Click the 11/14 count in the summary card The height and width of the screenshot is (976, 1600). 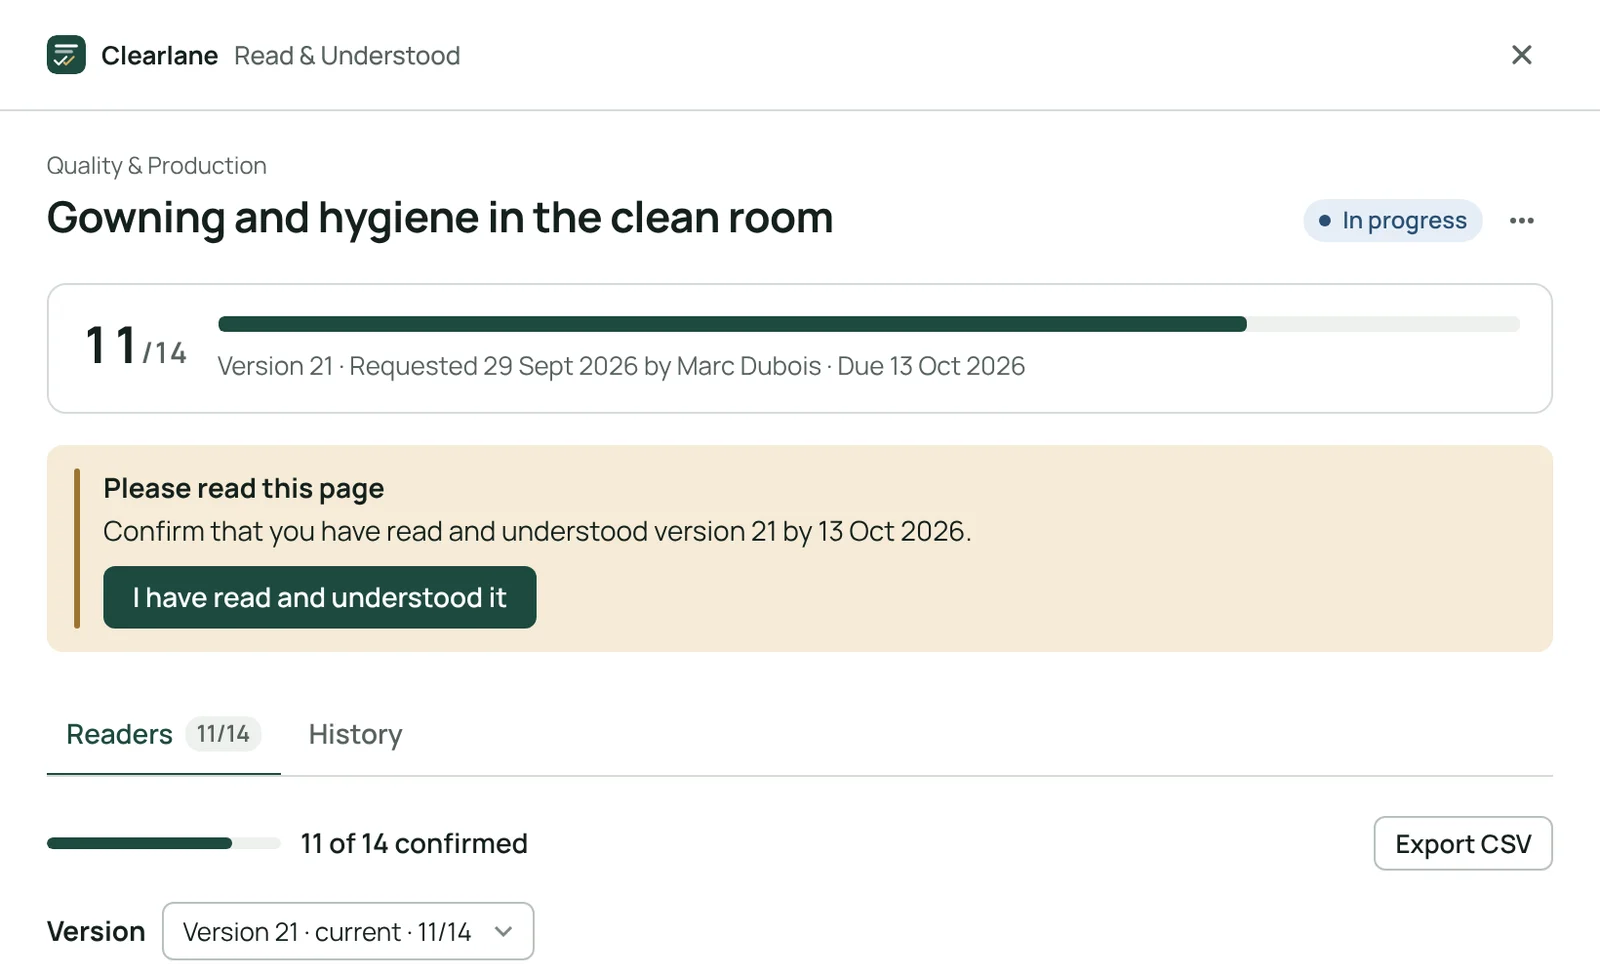pyautogui.click(x=136, y=347)
